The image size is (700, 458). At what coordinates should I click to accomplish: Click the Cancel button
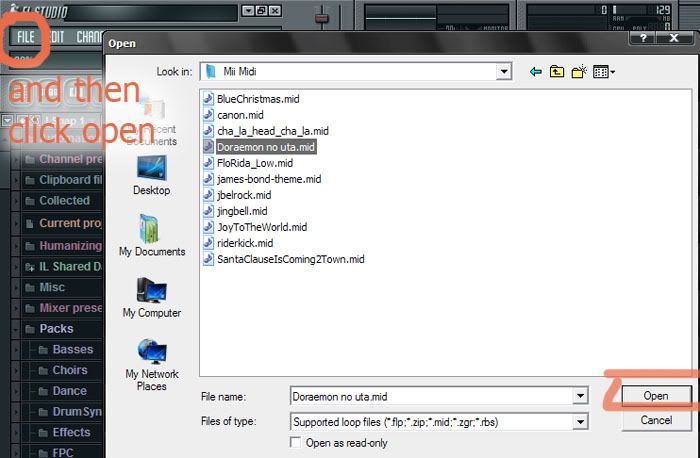656,420
